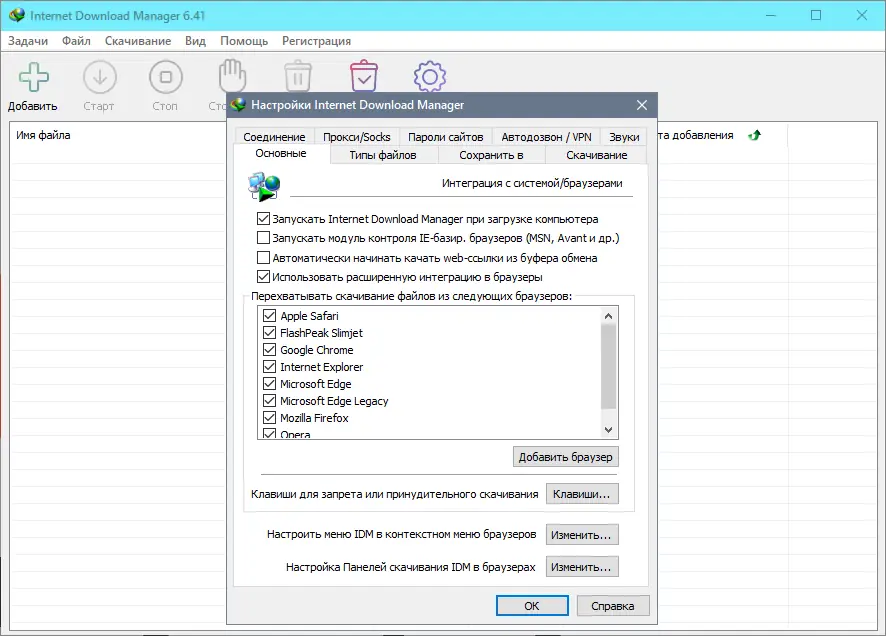
Task: Click browser list scroll up arrow
Action: coord(609,316)
